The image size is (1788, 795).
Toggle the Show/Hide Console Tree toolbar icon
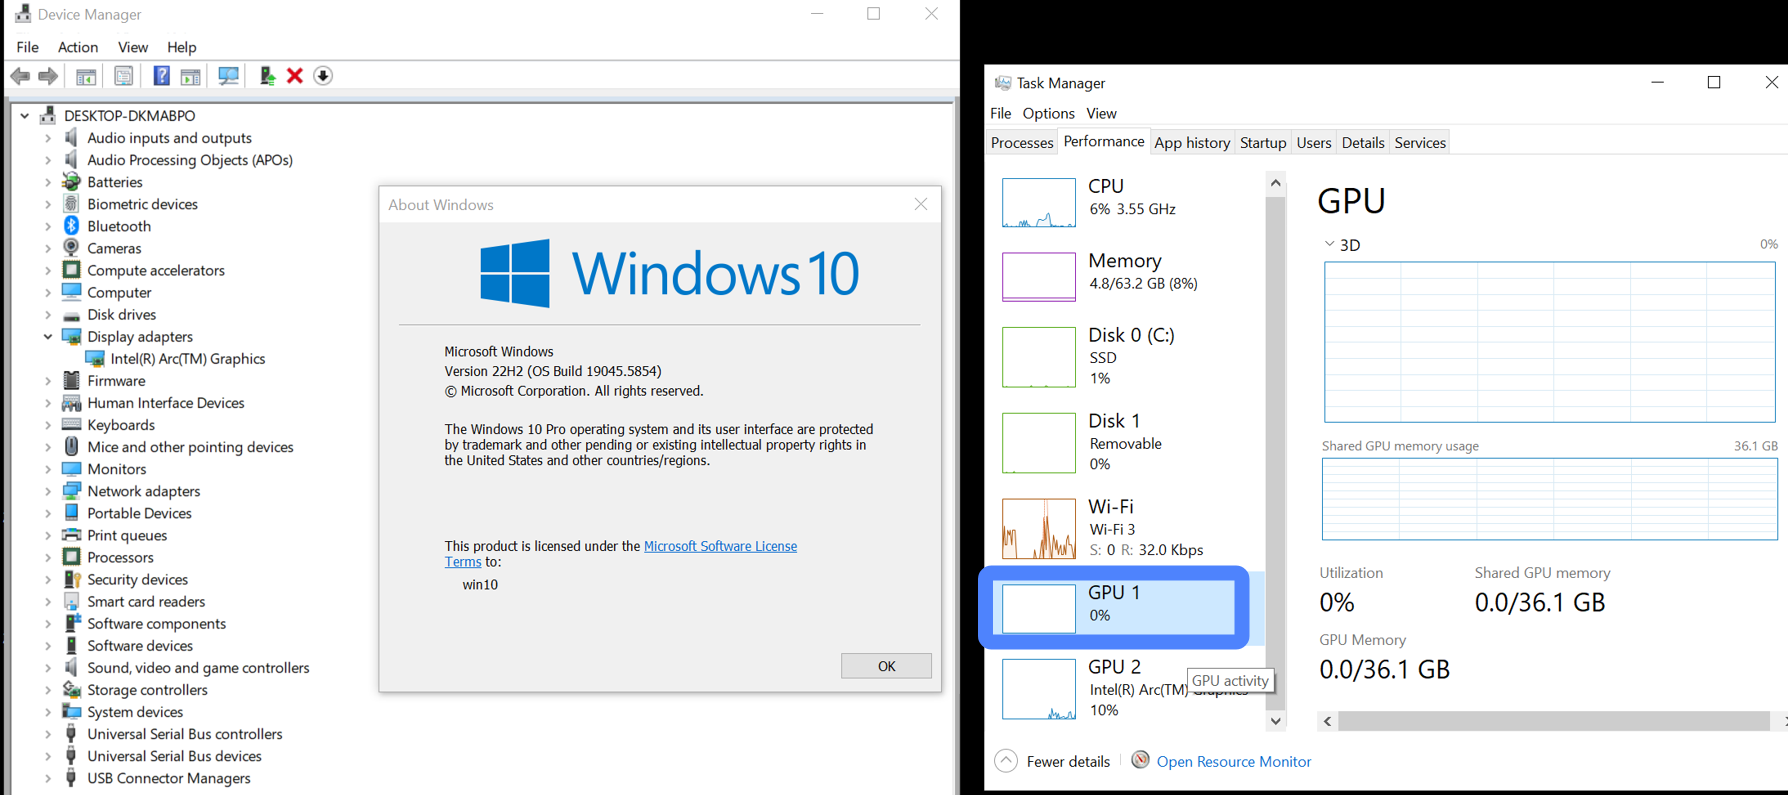pos(86,76)
